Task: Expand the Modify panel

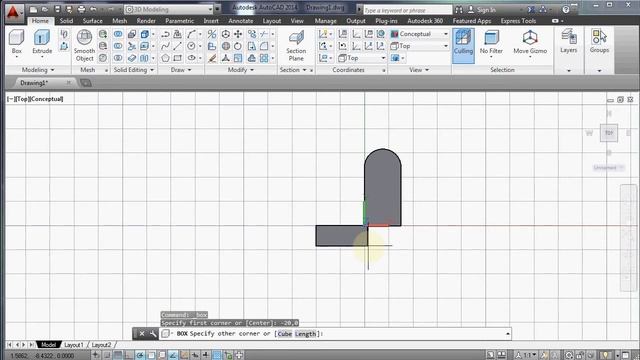Action: pyautogui.click(x=240, y=70)
